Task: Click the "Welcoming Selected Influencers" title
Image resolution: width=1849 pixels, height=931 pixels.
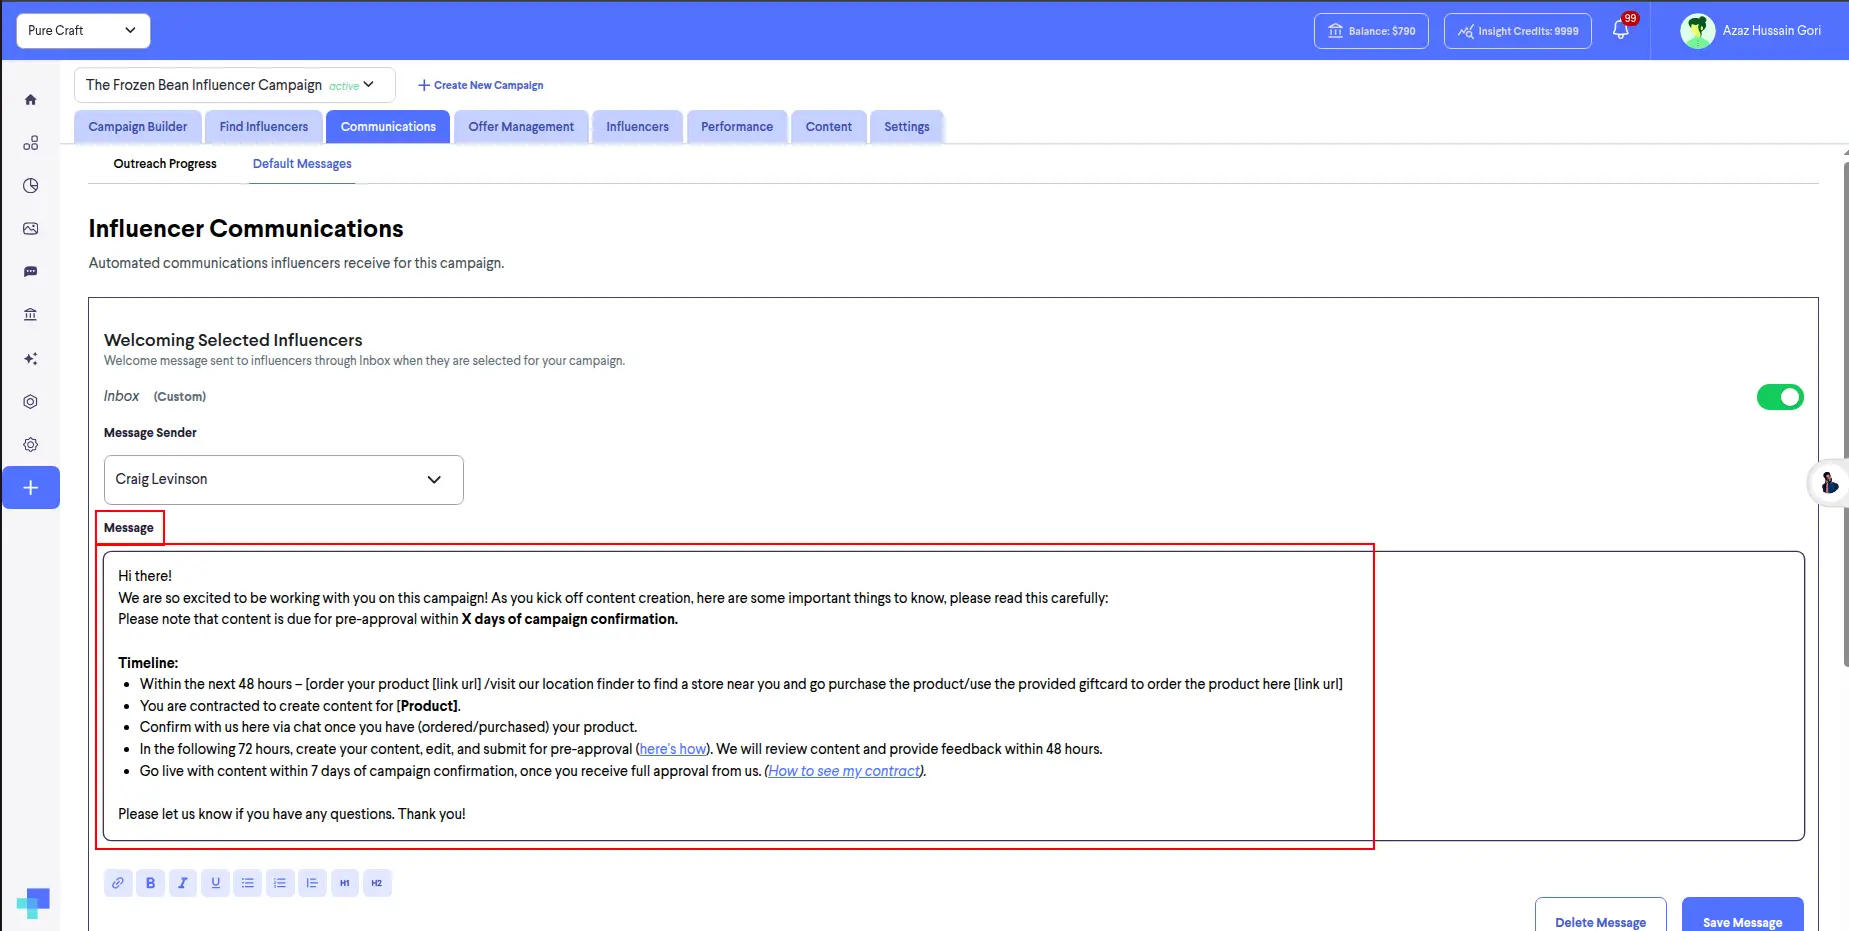Action: pyautogui.click(x=233, y=340)
